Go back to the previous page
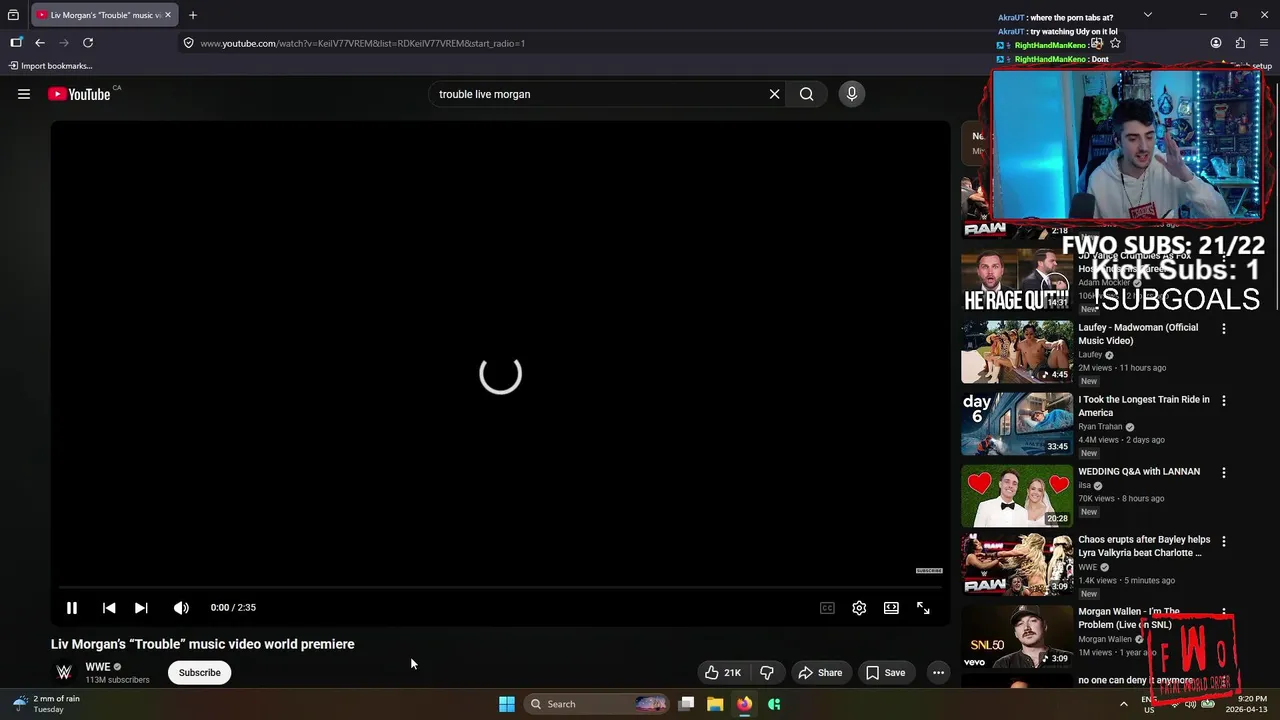The width and height of the screenshot is (1280, 720). tap(40, 43)
